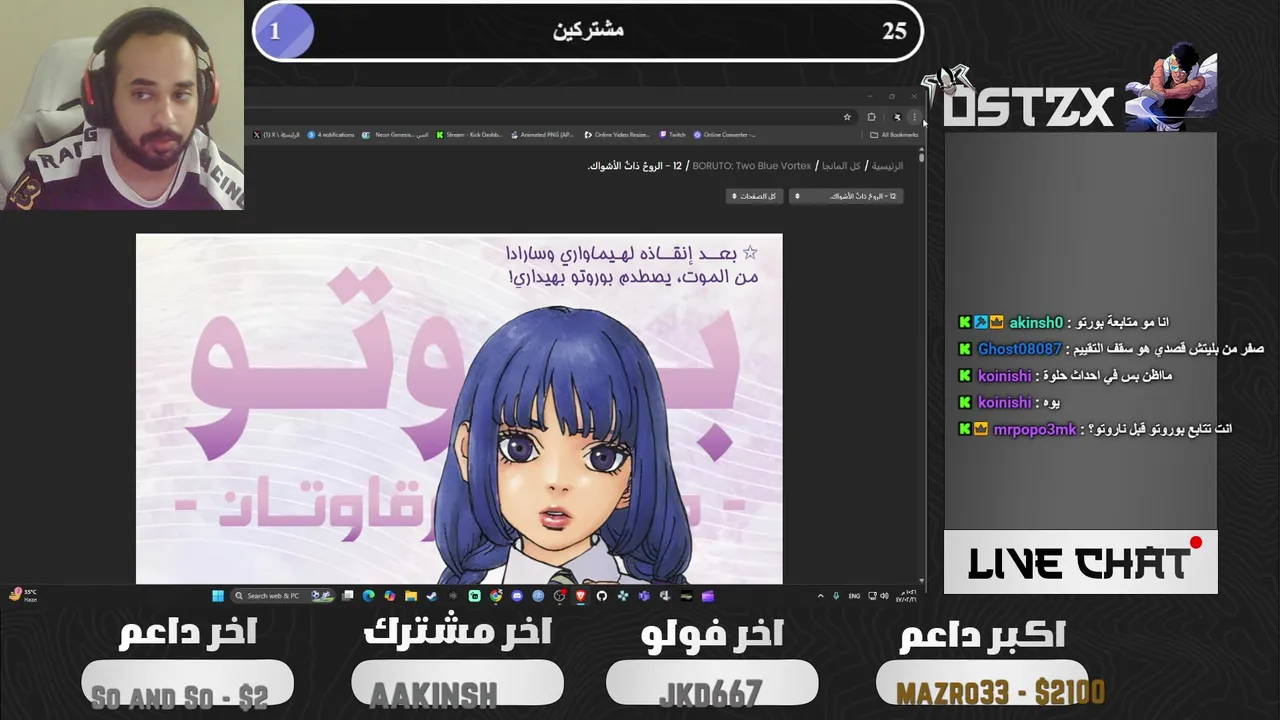Open the Neon Genesis bookmark

395,135
